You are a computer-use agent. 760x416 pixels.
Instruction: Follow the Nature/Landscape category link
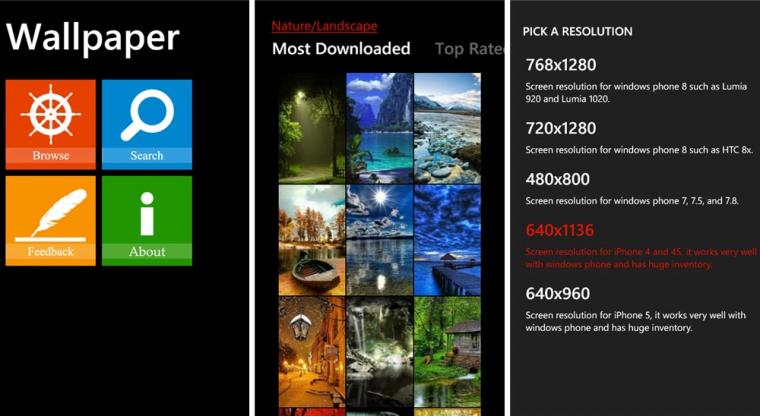(324, 26)
